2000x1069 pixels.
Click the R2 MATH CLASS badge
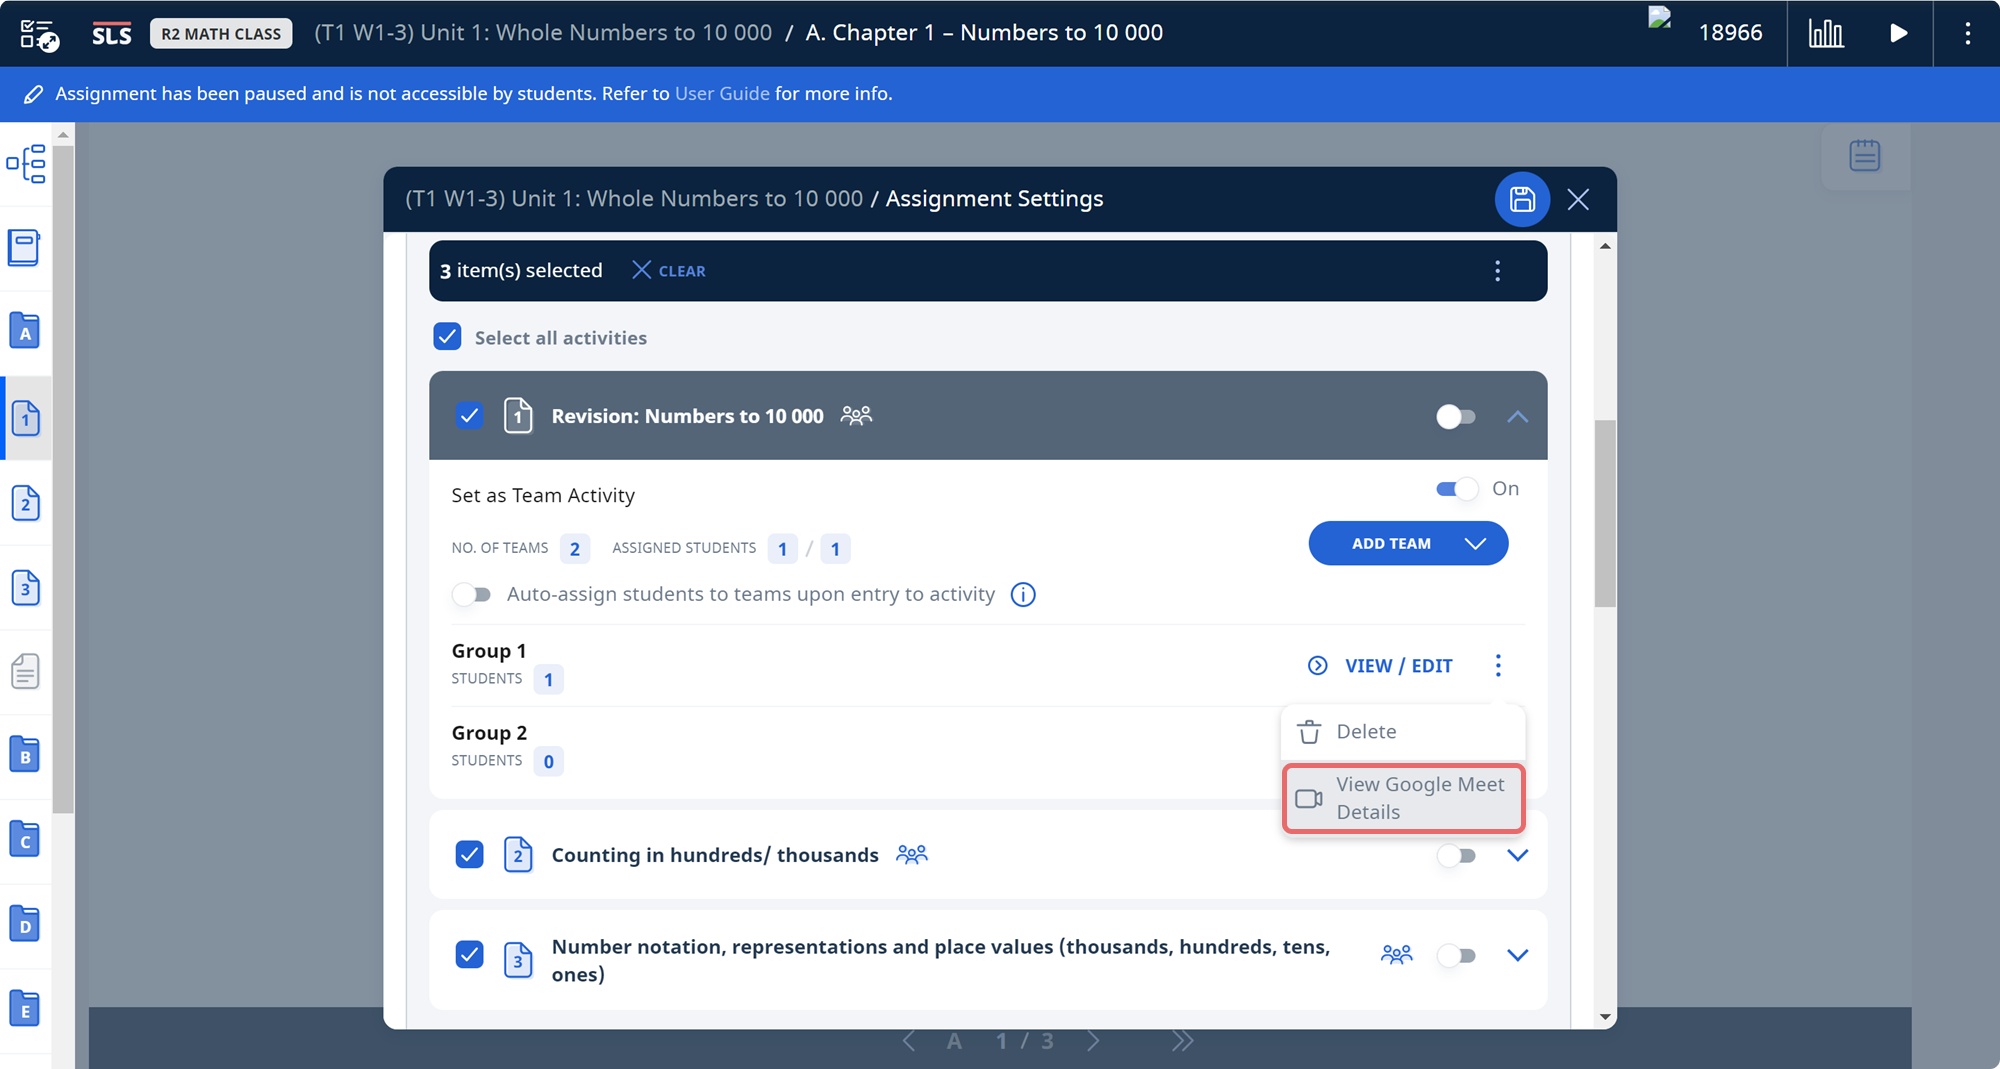[222, 34]
